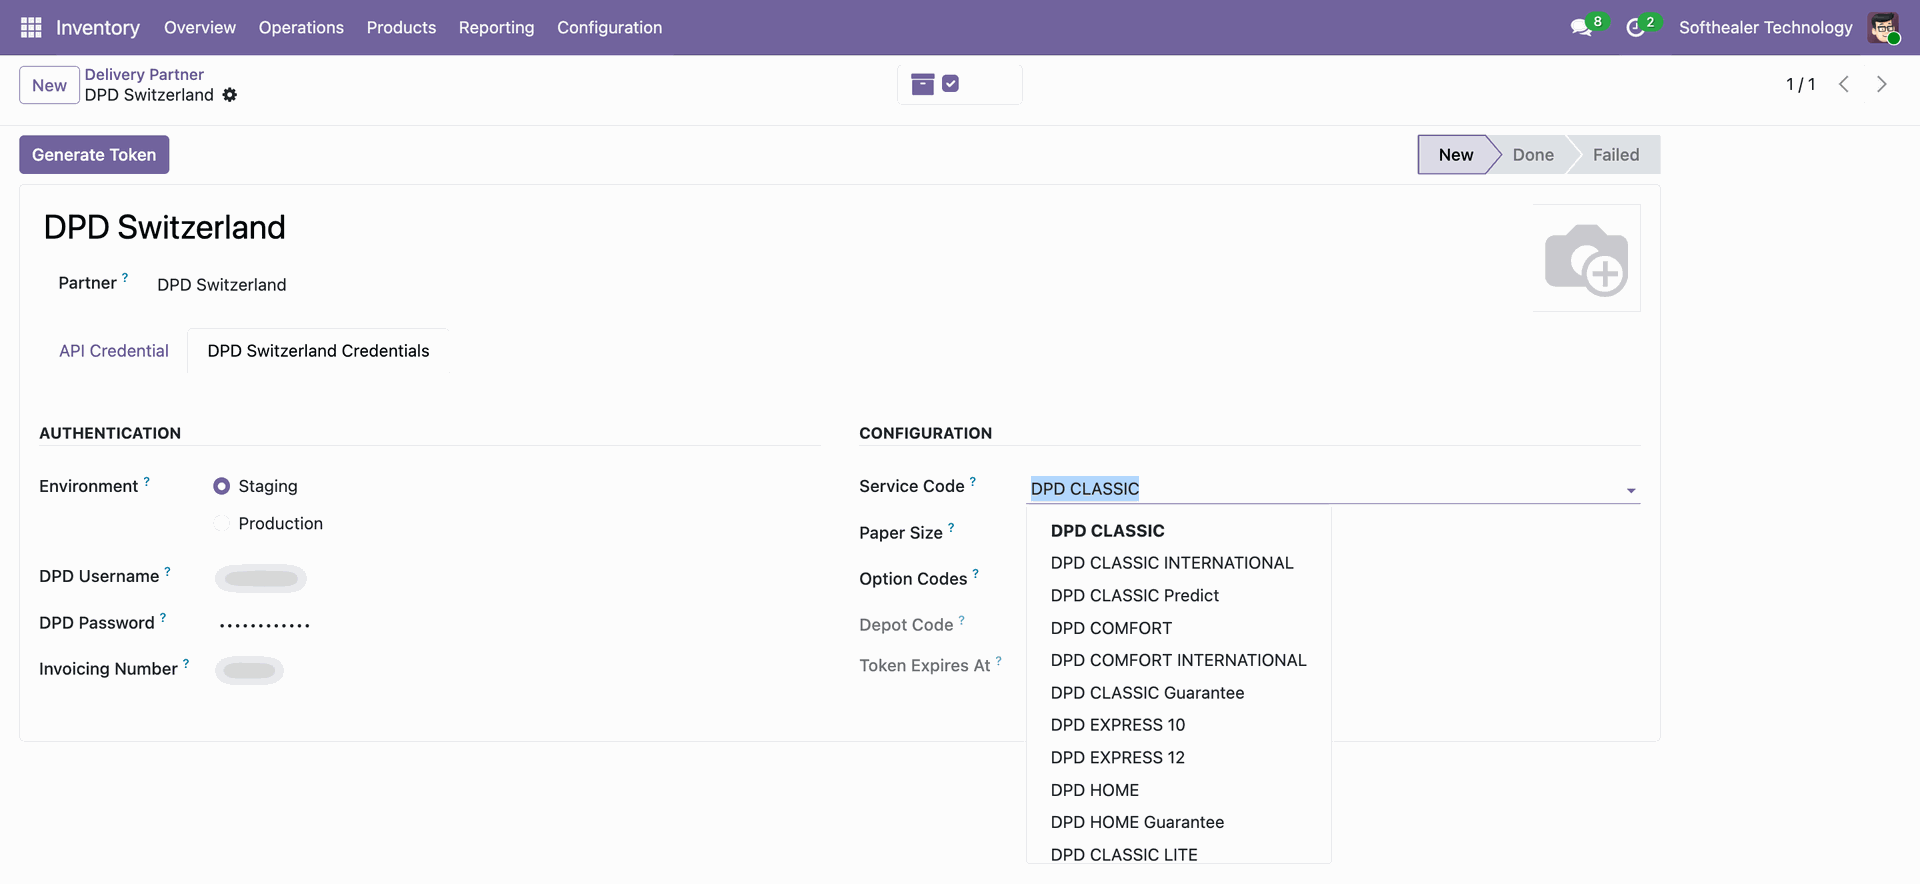Viewport: 1920px width, 884px height.
Task: Show help tooltip for DPD Username
Action: (x=167, y=571)
